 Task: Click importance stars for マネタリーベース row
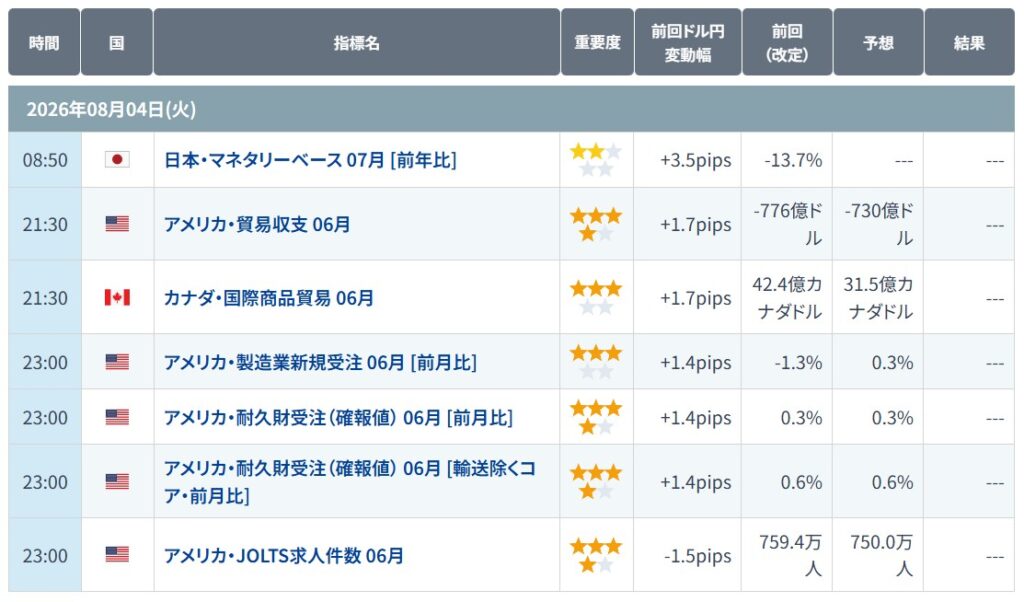click(x=596, y=161)
